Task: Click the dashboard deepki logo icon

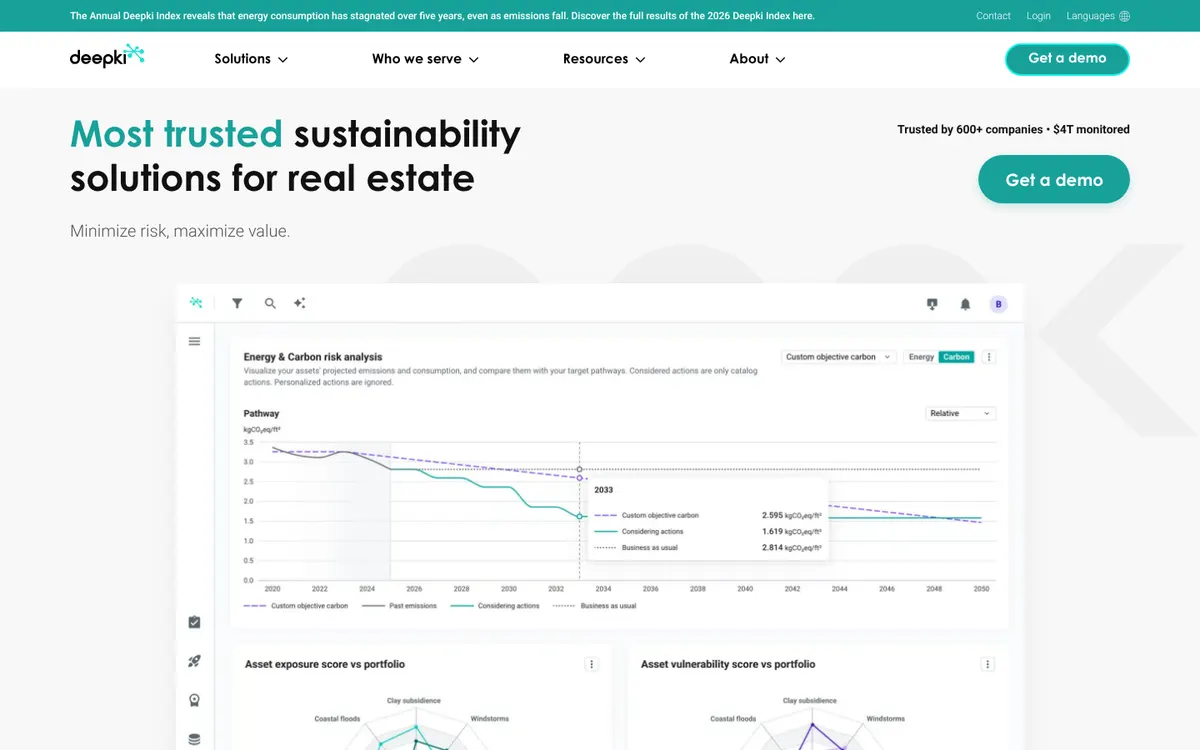Action: [196, 303]
